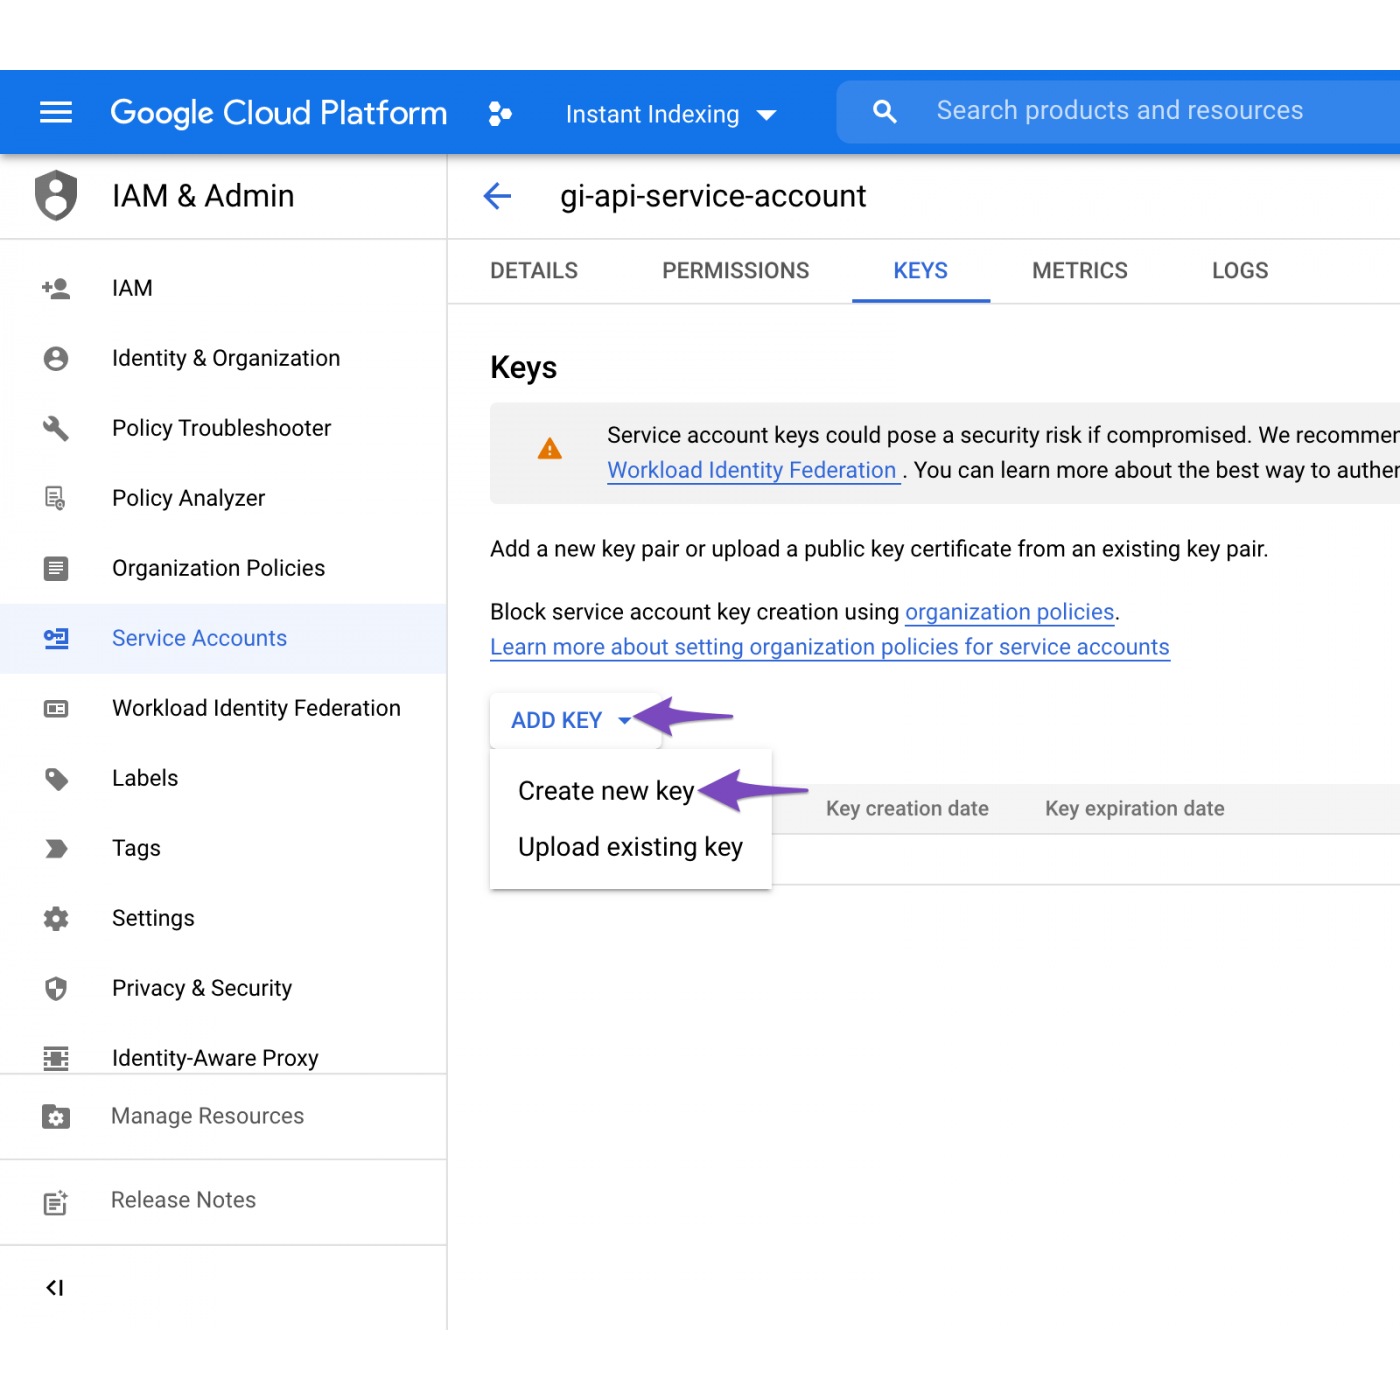This screenshot has height=1400, width=1400.
Task: Click in the Search products and resources field
Action: pyautogui.click(x=1120, y=111)
